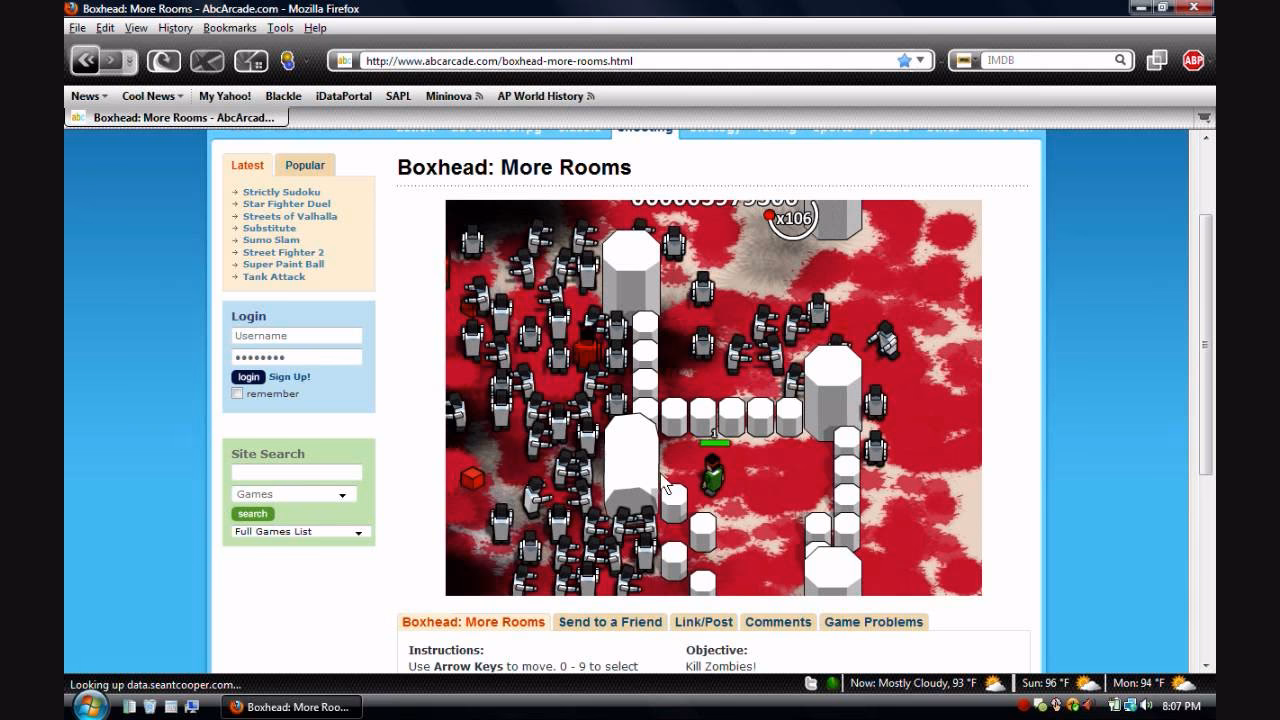
Task: Open the Windows Start orb
Action: coord(90,704)
